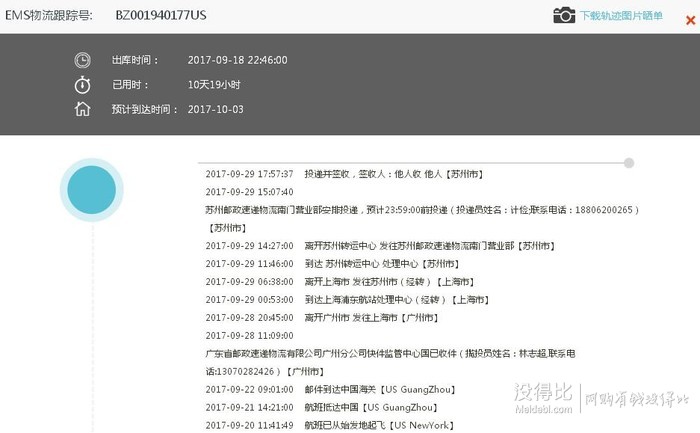Click the 已用时 label
Viewport: 700px width, 433px height.
tap(130, 85)
